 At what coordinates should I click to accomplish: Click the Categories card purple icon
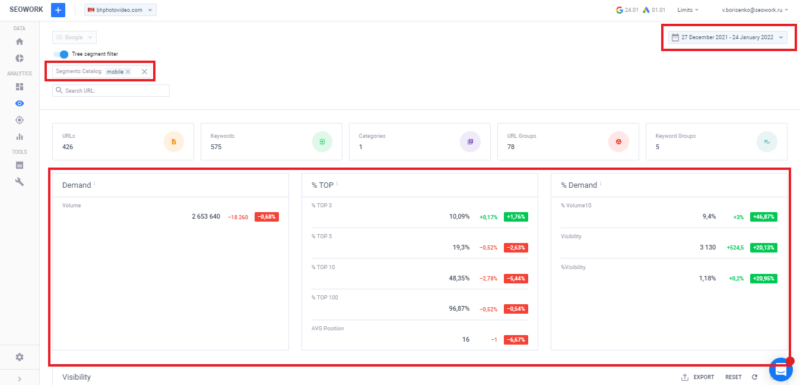click(470, 142)
